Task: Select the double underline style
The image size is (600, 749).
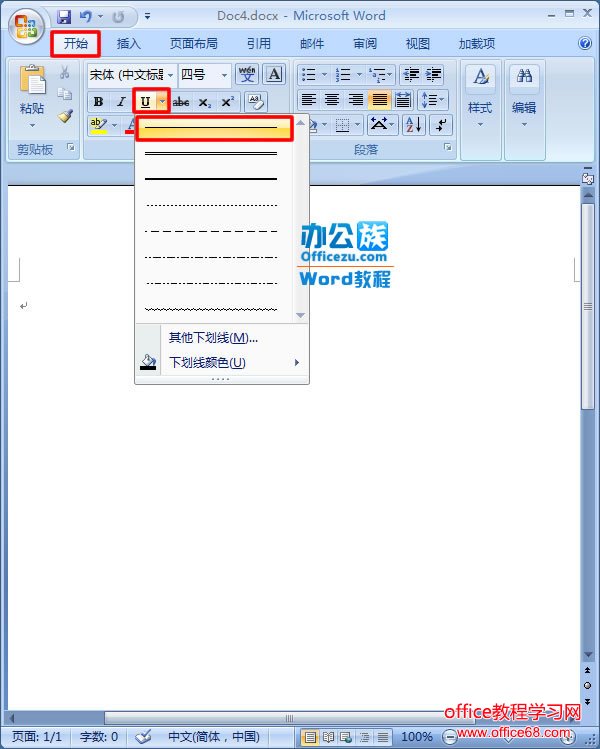Action: tap(211, 154)
